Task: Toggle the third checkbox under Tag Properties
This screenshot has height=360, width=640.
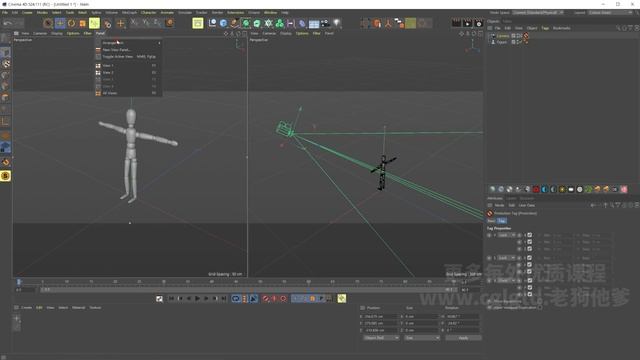Action: point(530,249)
